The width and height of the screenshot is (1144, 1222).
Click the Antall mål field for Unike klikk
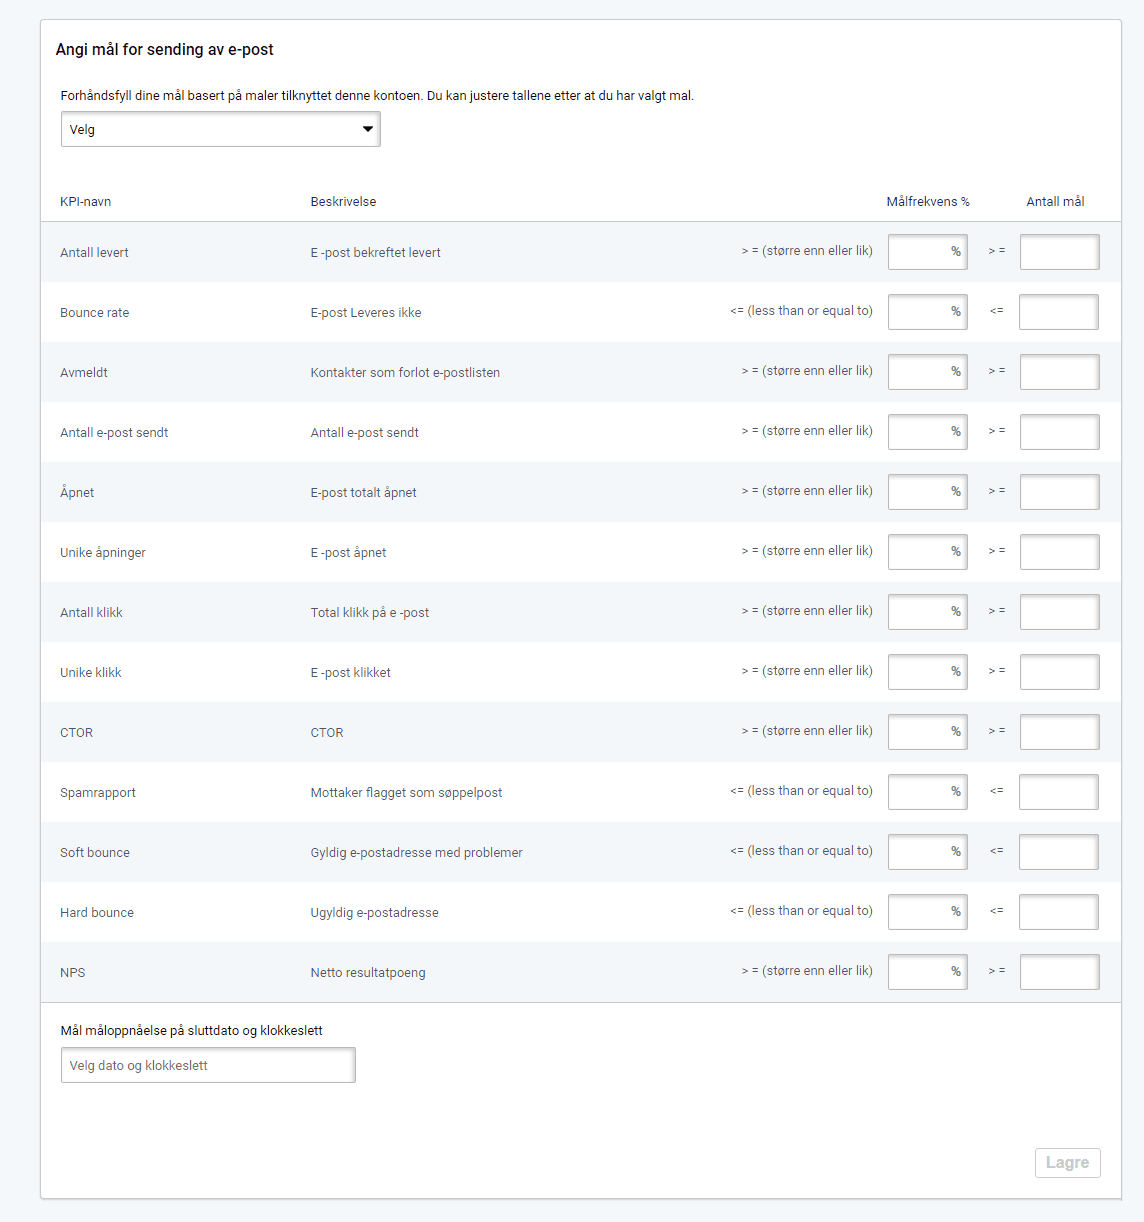coord(1059,671)
